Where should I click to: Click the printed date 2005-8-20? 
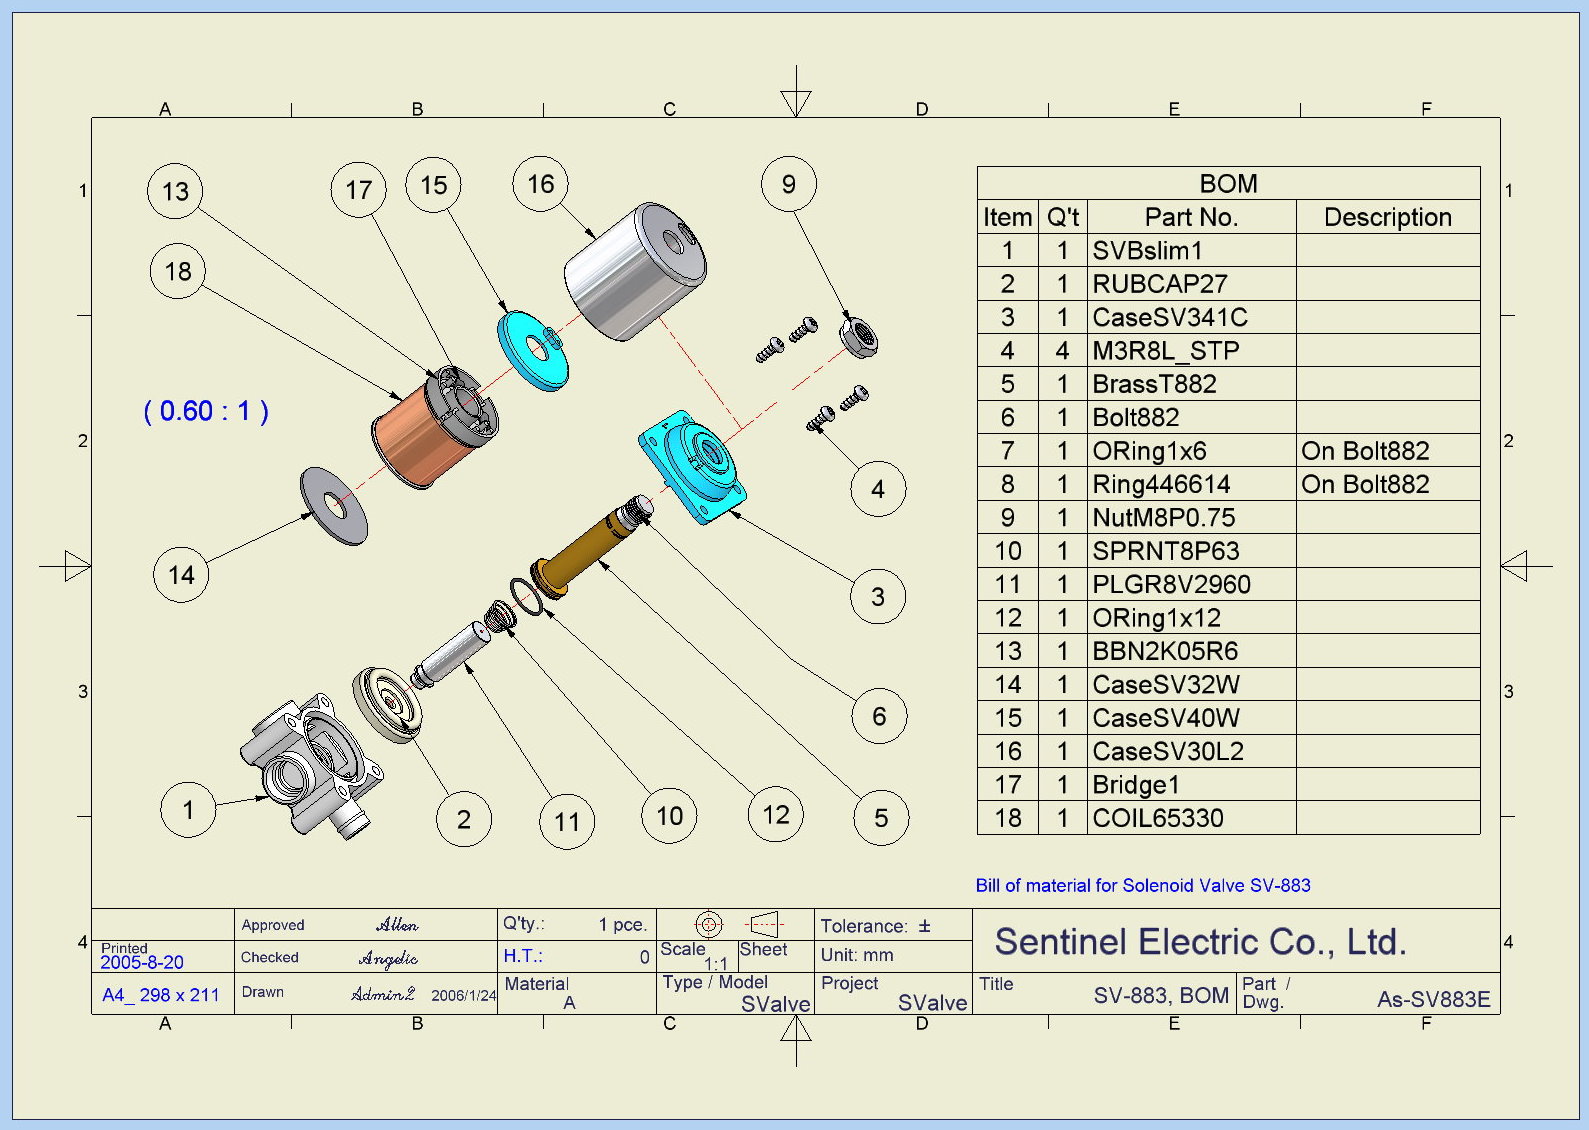tap(142, 962)
